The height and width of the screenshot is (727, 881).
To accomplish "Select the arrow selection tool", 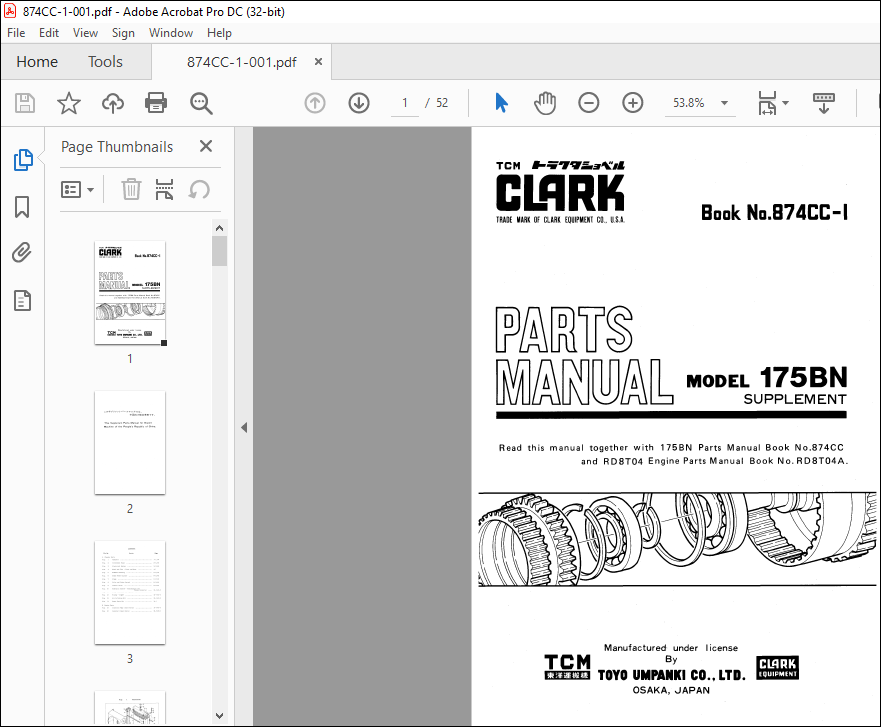I will 501,103.
